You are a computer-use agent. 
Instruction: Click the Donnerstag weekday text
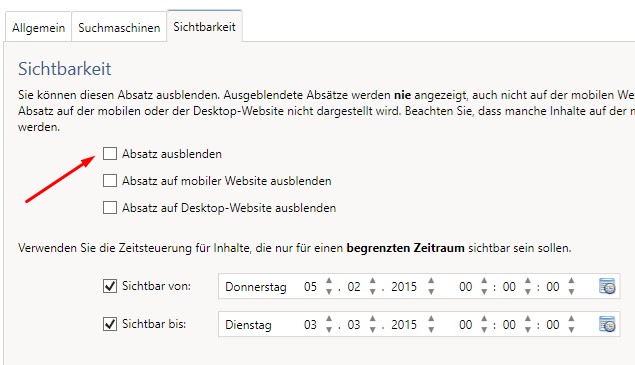coord(256,287)
